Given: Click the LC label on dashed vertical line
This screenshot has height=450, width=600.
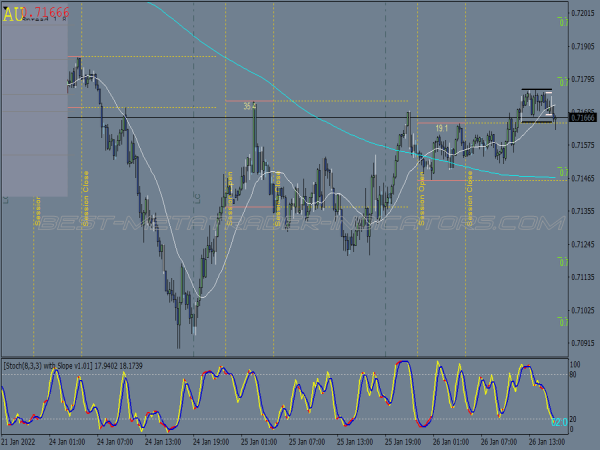Looking at the screenshot, I should tap(197, 198).
